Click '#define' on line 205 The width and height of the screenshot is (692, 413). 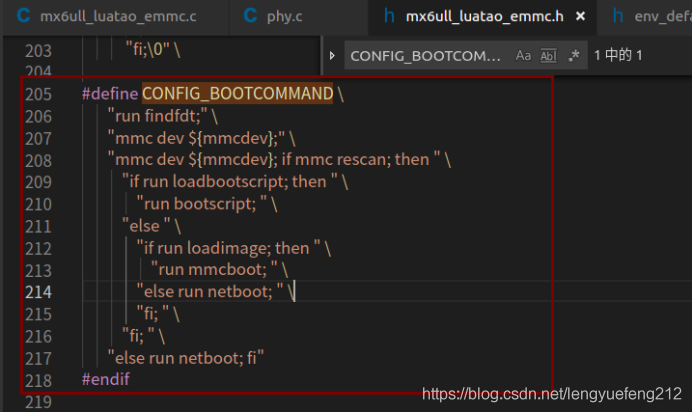point(110,94)
